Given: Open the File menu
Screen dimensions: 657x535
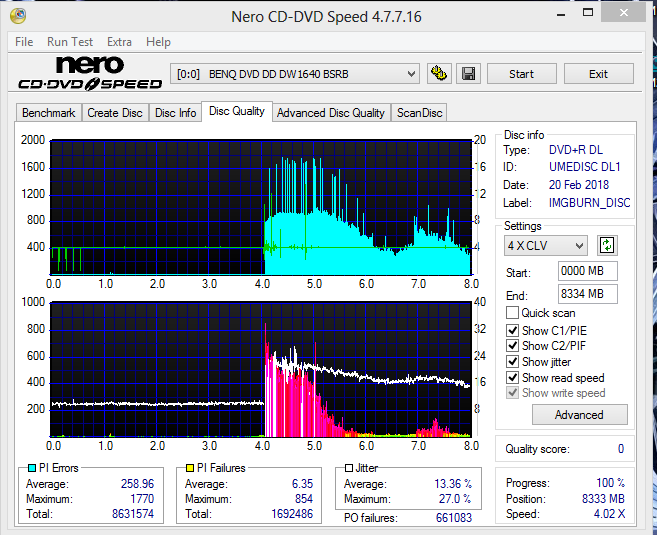Looking at the screenshot, I should (x=24, y=42).
